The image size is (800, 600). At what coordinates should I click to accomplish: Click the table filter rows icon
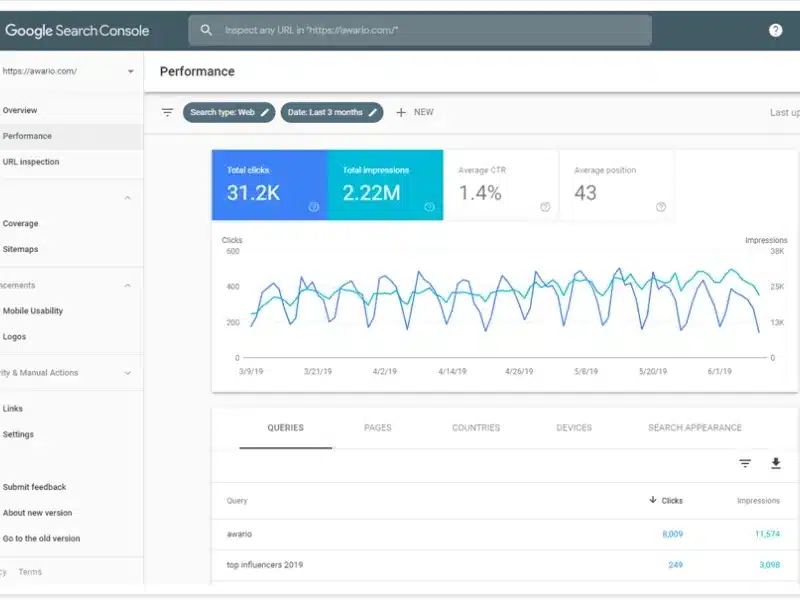tap(745, 463)
